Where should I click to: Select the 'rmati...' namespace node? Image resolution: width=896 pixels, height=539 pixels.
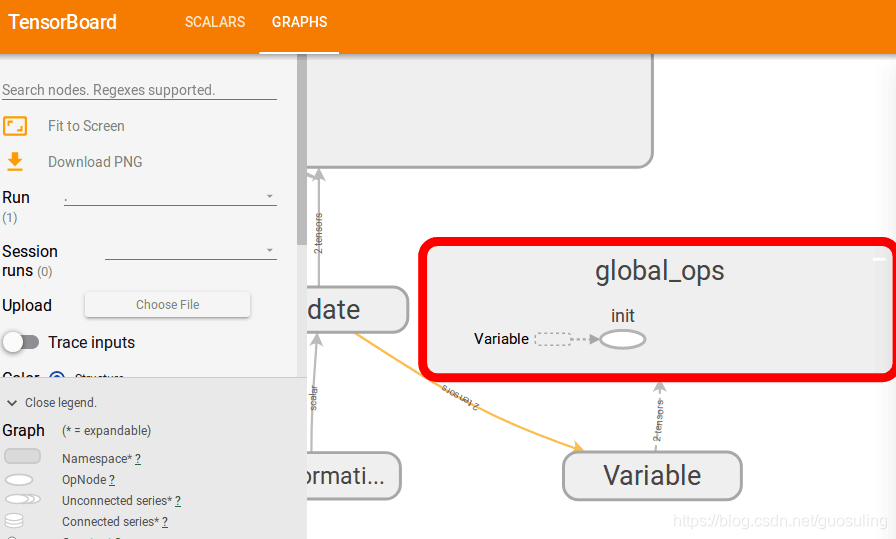353,476
